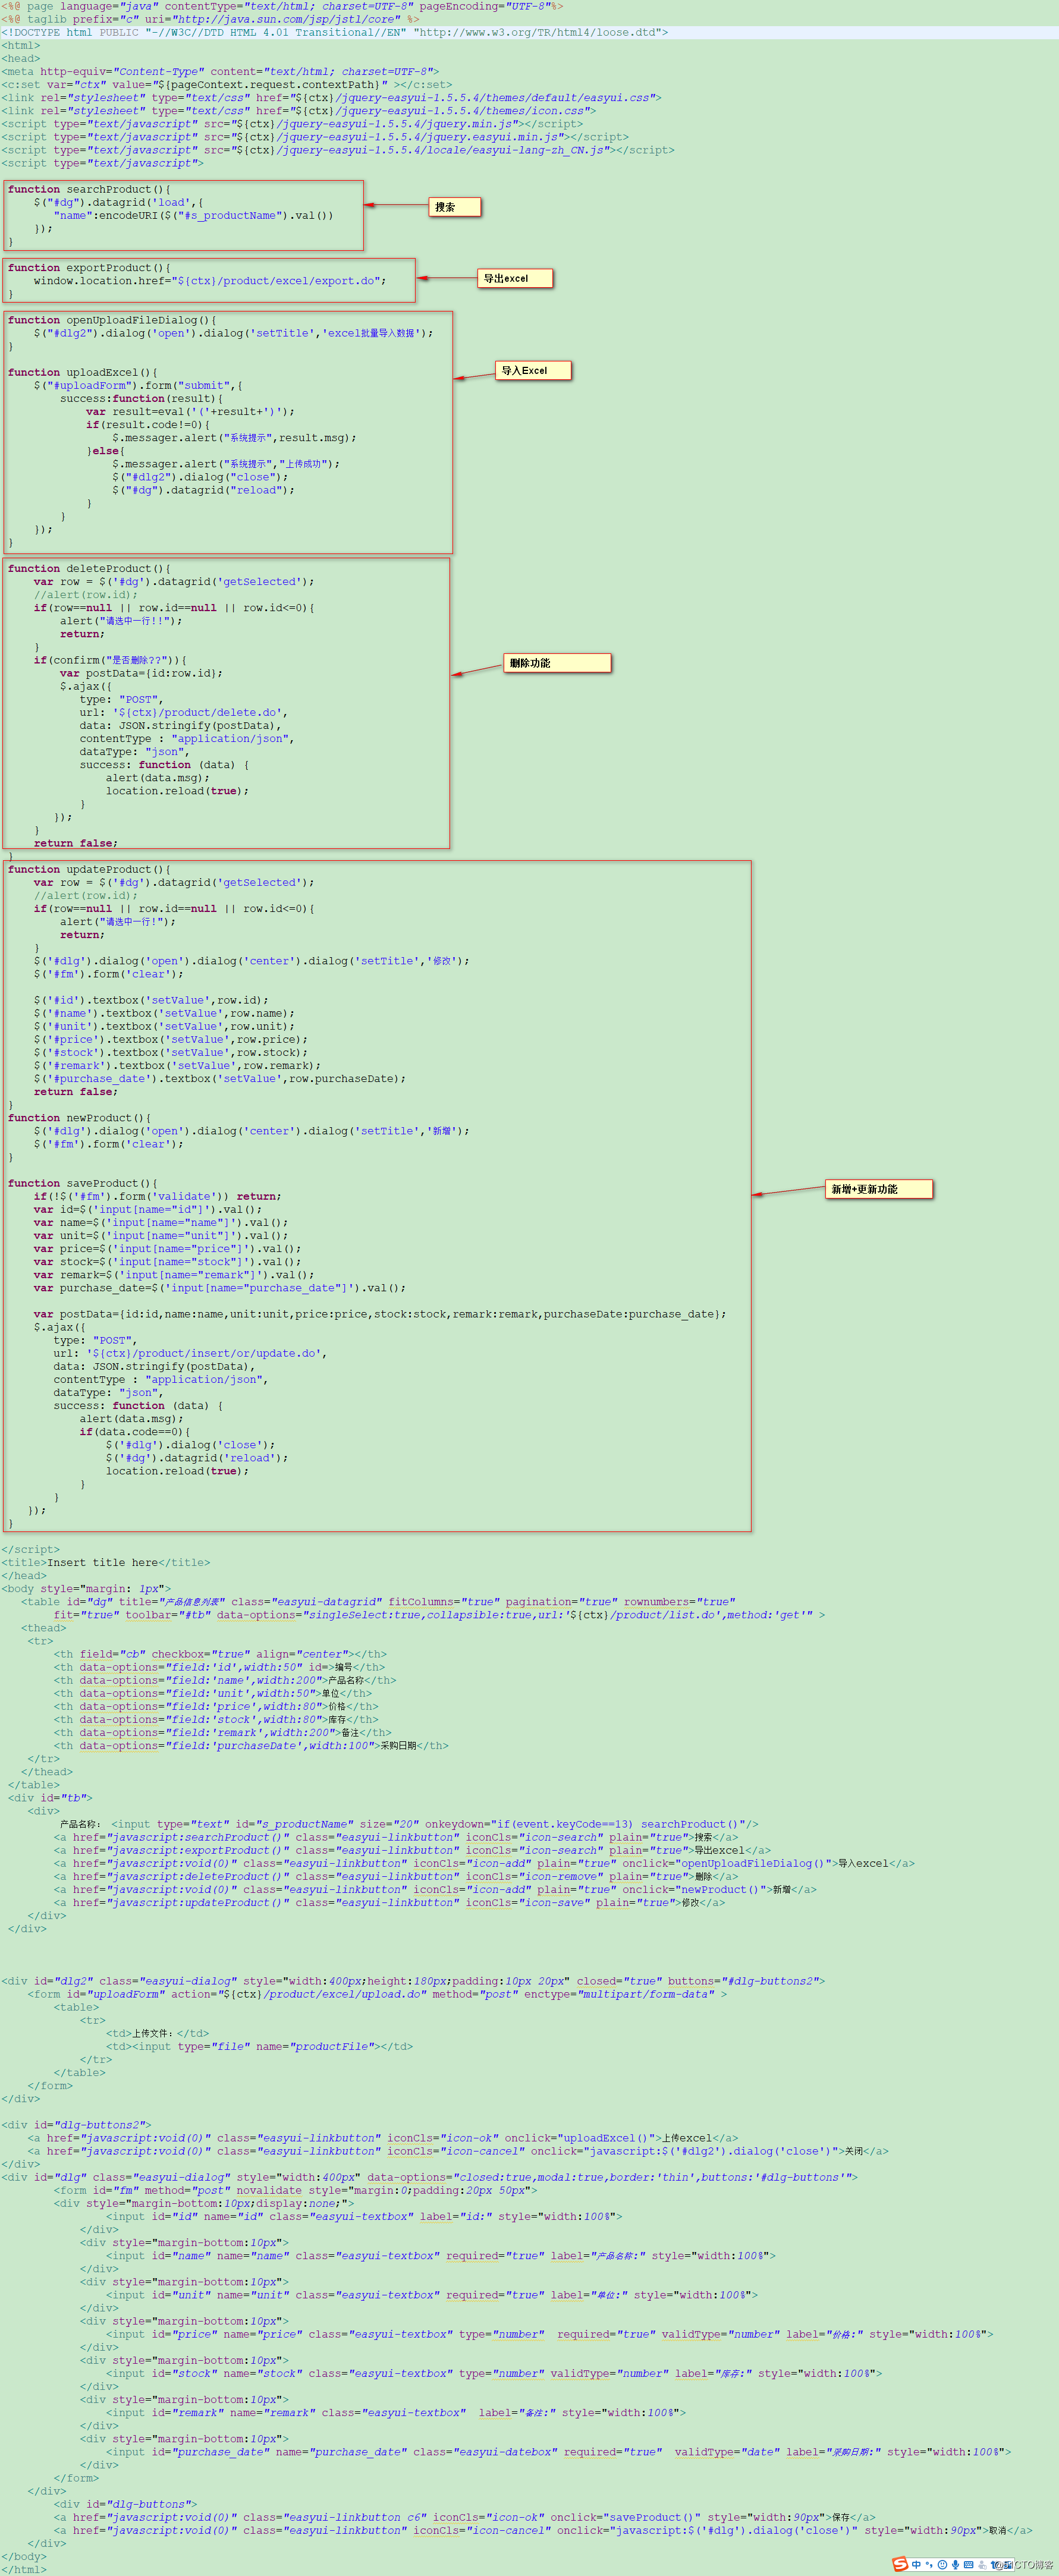The width and height of the screenshot is (1059, 2576).
Task: Click the window.location.href export.do line
Action: (209, 281)
